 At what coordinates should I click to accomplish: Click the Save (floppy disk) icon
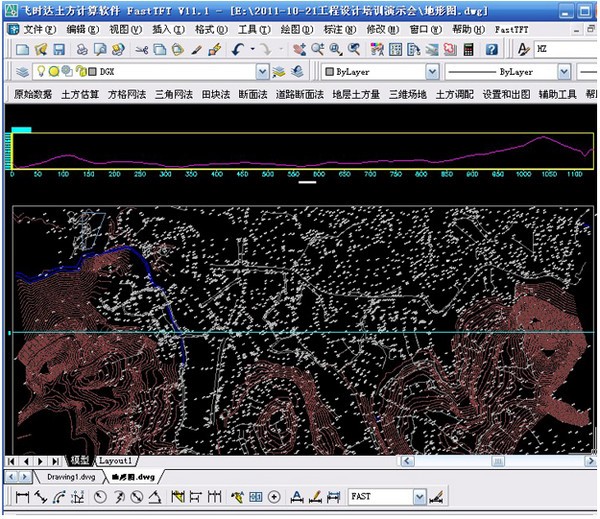[x=59, y=48]
